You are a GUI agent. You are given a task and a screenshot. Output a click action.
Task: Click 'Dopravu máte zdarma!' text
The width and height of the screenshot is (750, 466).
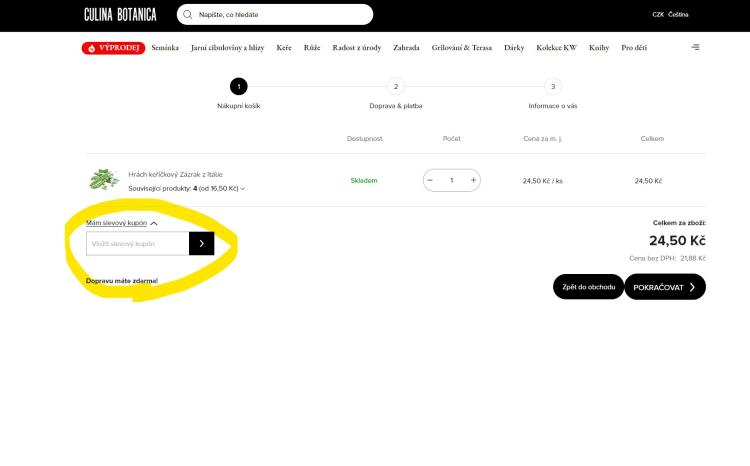tap(122, 281)
